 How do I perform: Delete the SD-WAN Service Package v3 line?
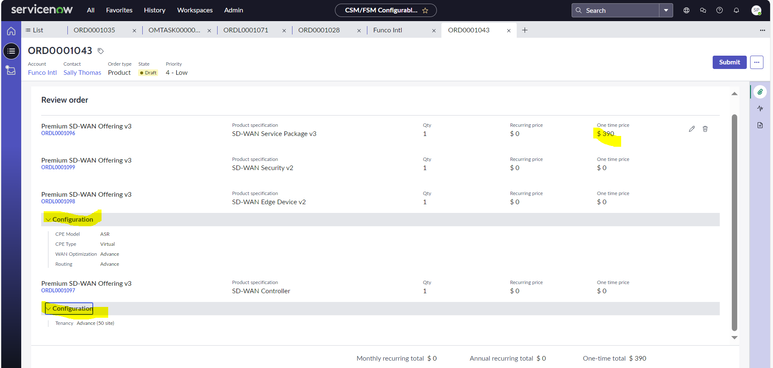tap(705, 129)
